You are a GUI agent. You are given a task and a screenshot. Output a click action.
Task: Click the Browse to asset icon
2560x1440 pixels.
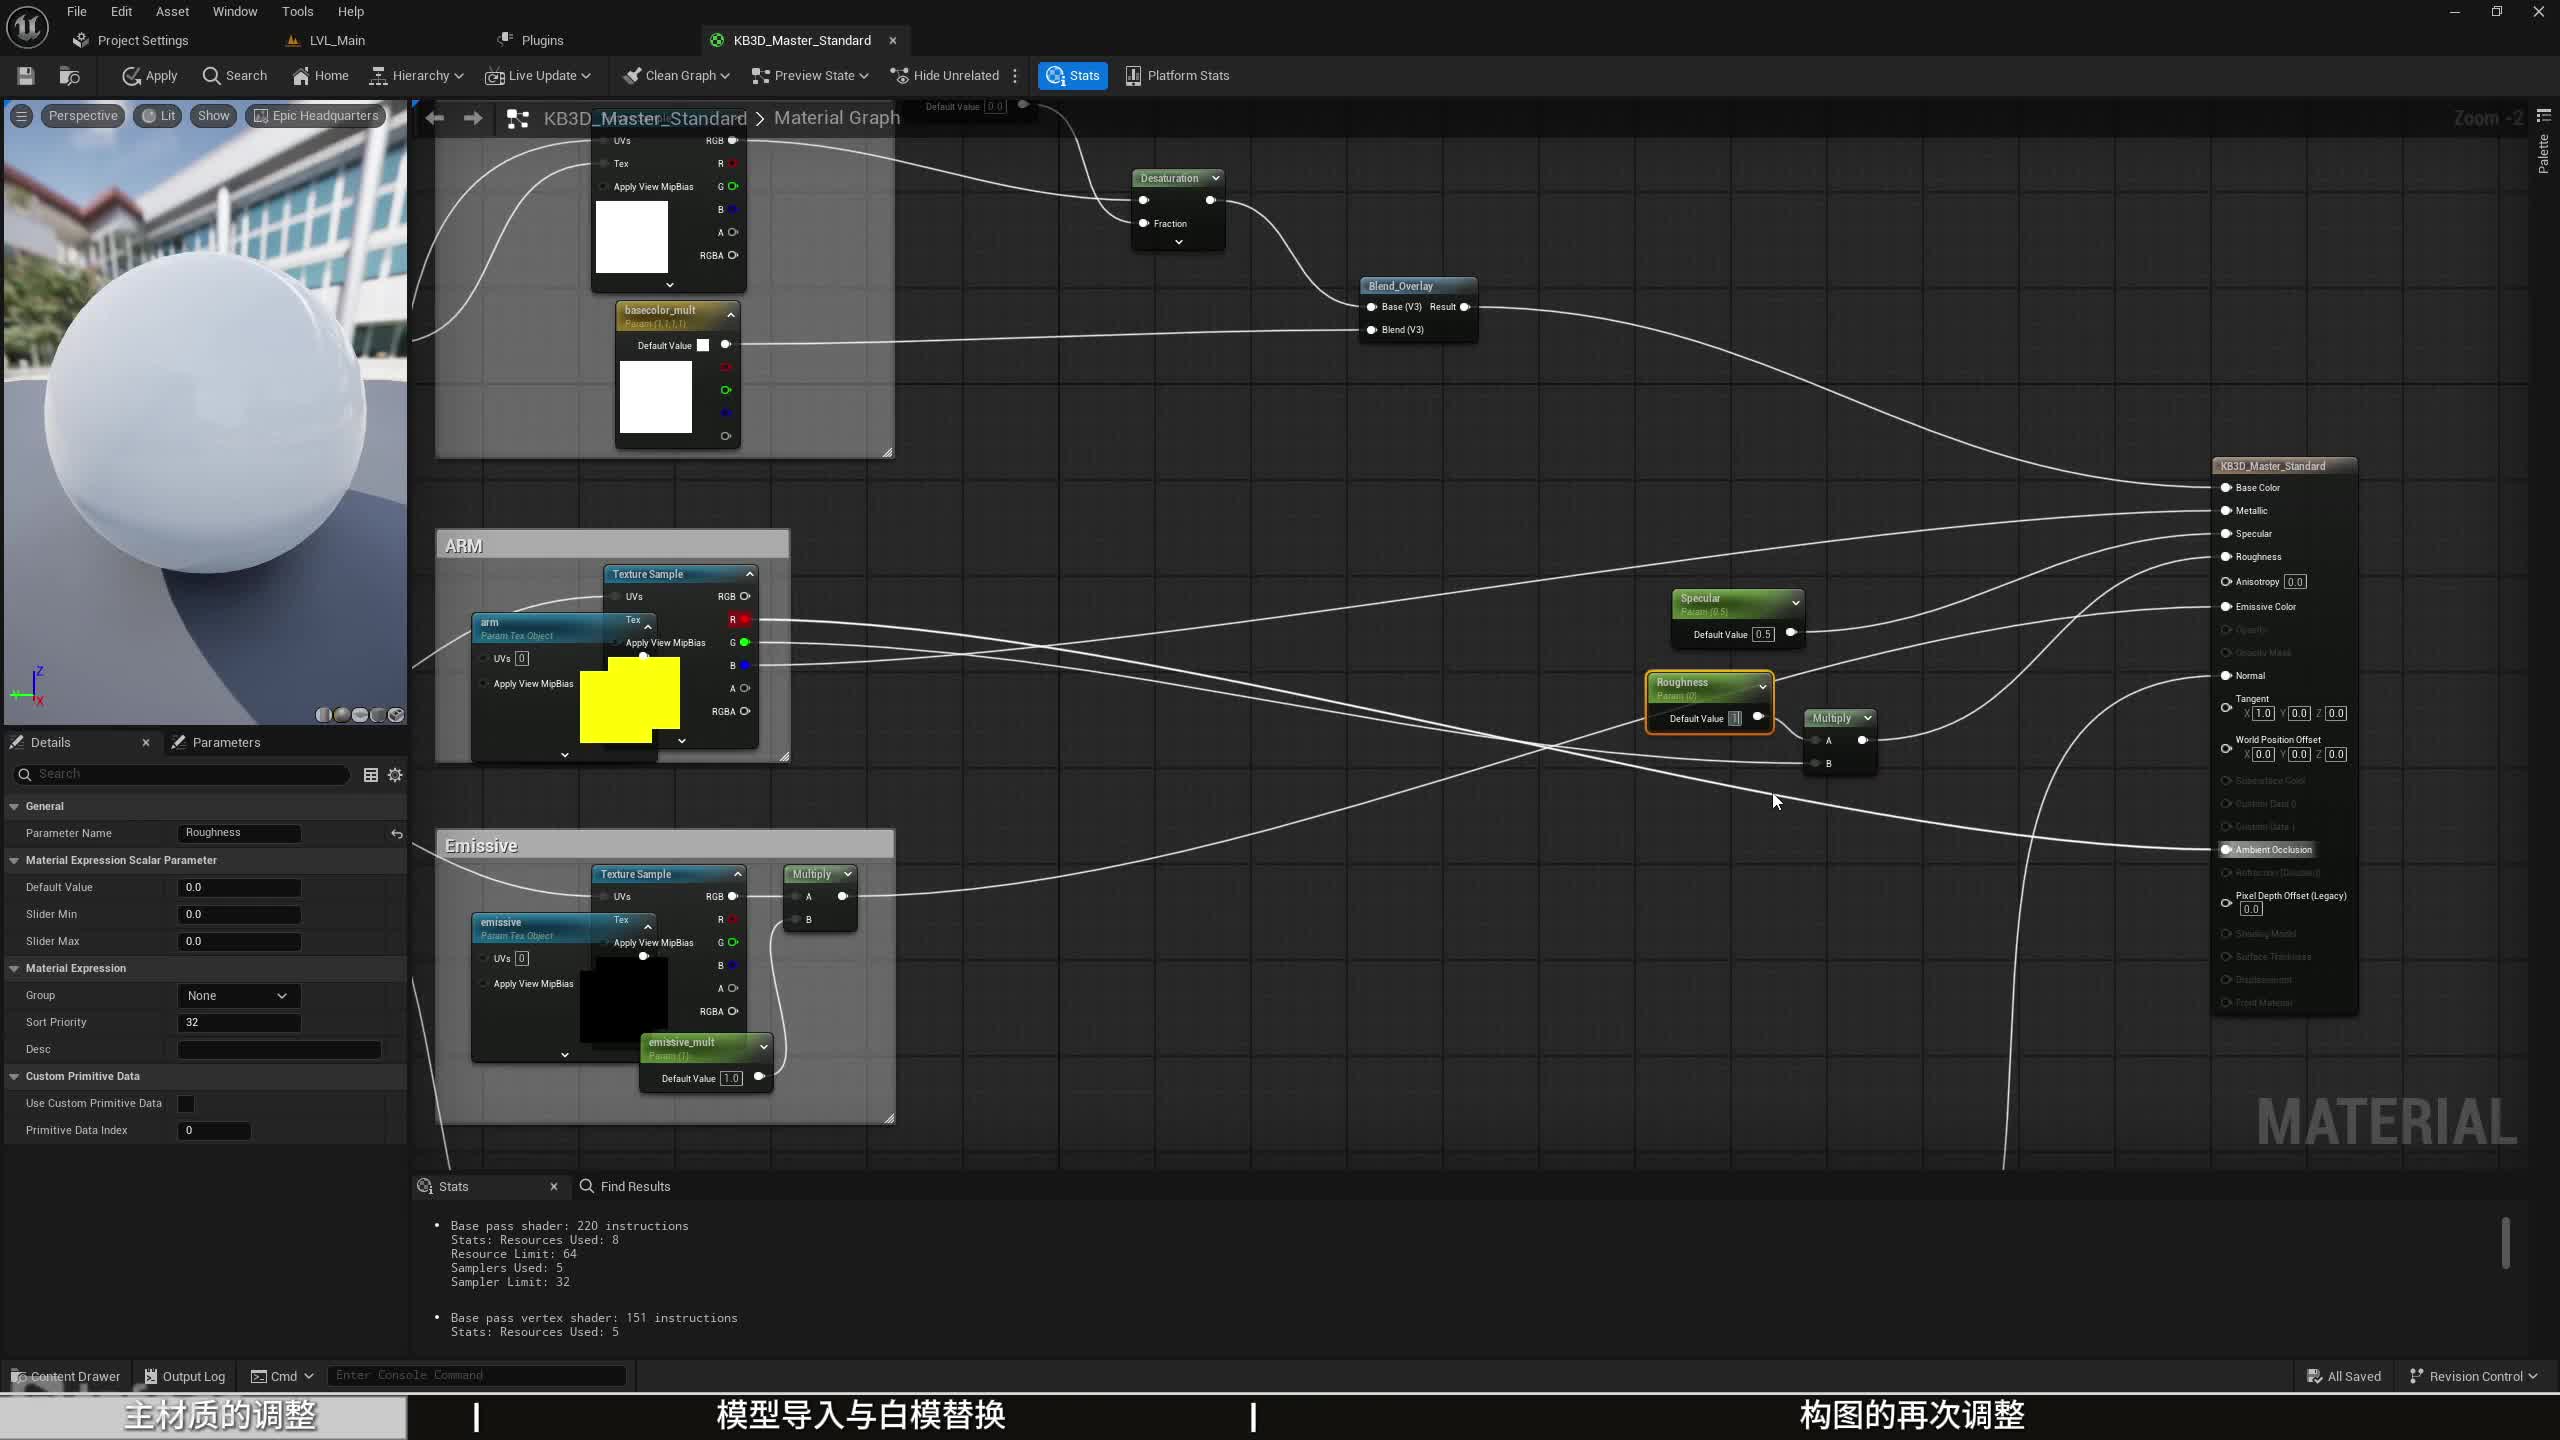[x=69, y=76]
